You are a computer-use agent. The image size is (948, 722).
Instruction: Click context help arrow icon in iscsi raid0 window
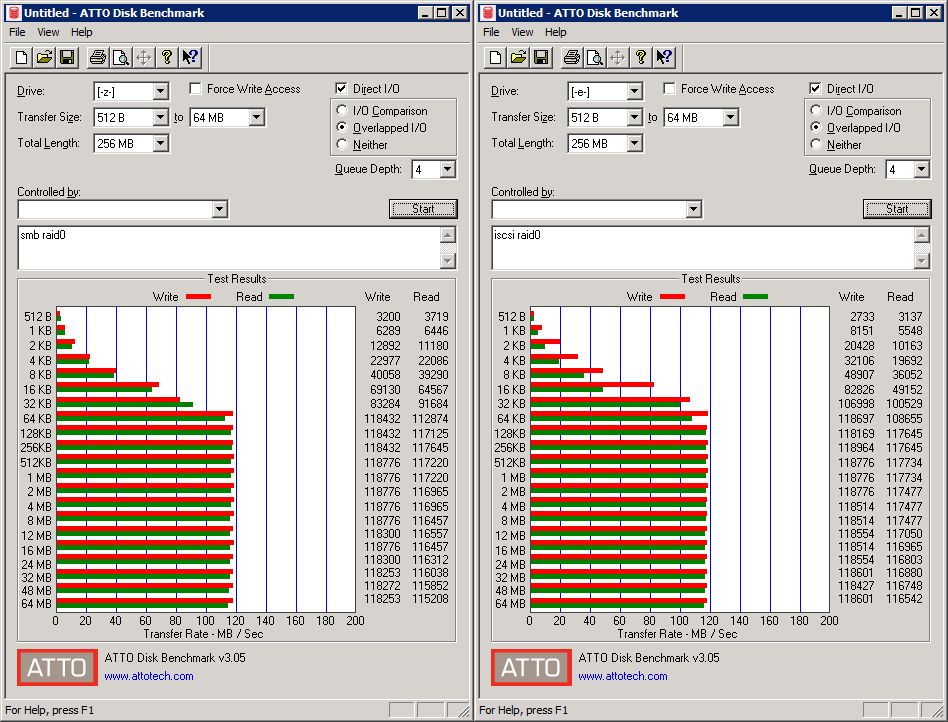tap(664, 57)
